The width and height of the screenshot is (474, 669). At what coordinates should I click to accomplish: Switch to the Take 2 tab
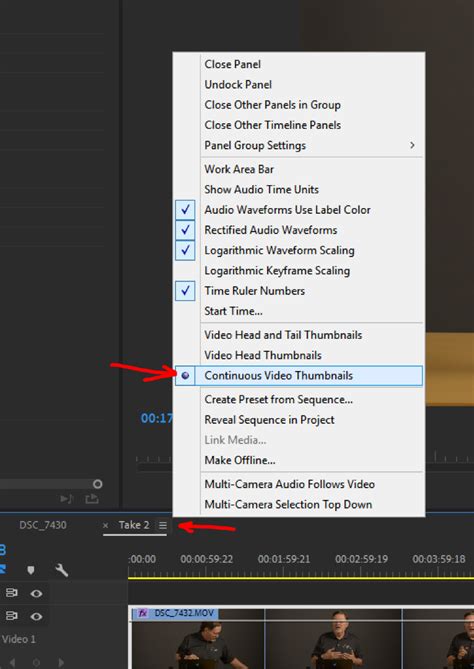click(134, 525)
